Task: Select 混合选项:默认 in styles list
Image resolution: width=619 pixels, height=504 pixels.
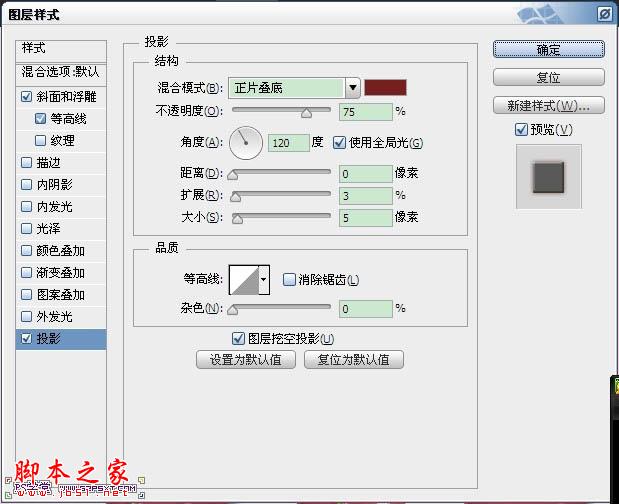Action: pyautogui.click(x=61, y=72)
